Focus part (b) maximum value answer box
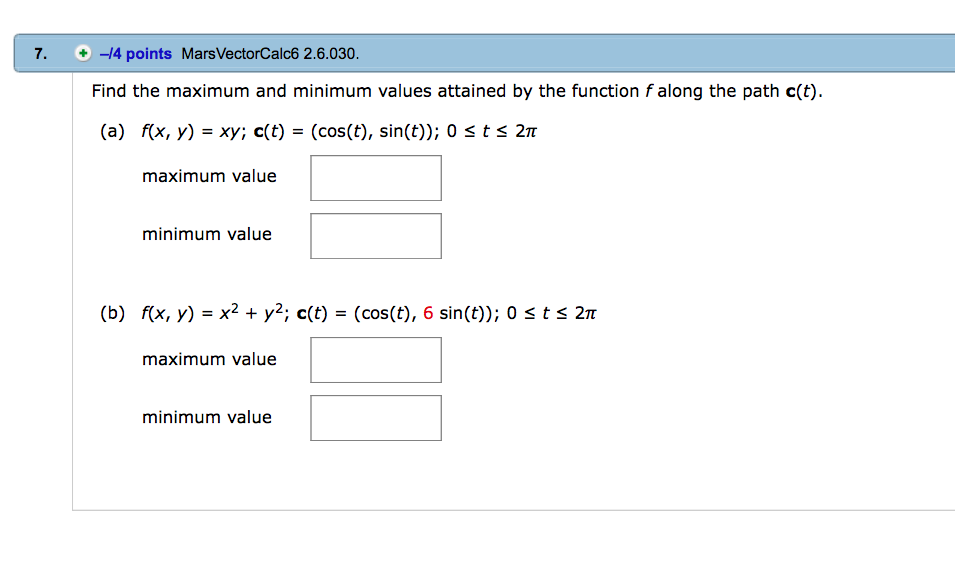 [x=376, y=360]
